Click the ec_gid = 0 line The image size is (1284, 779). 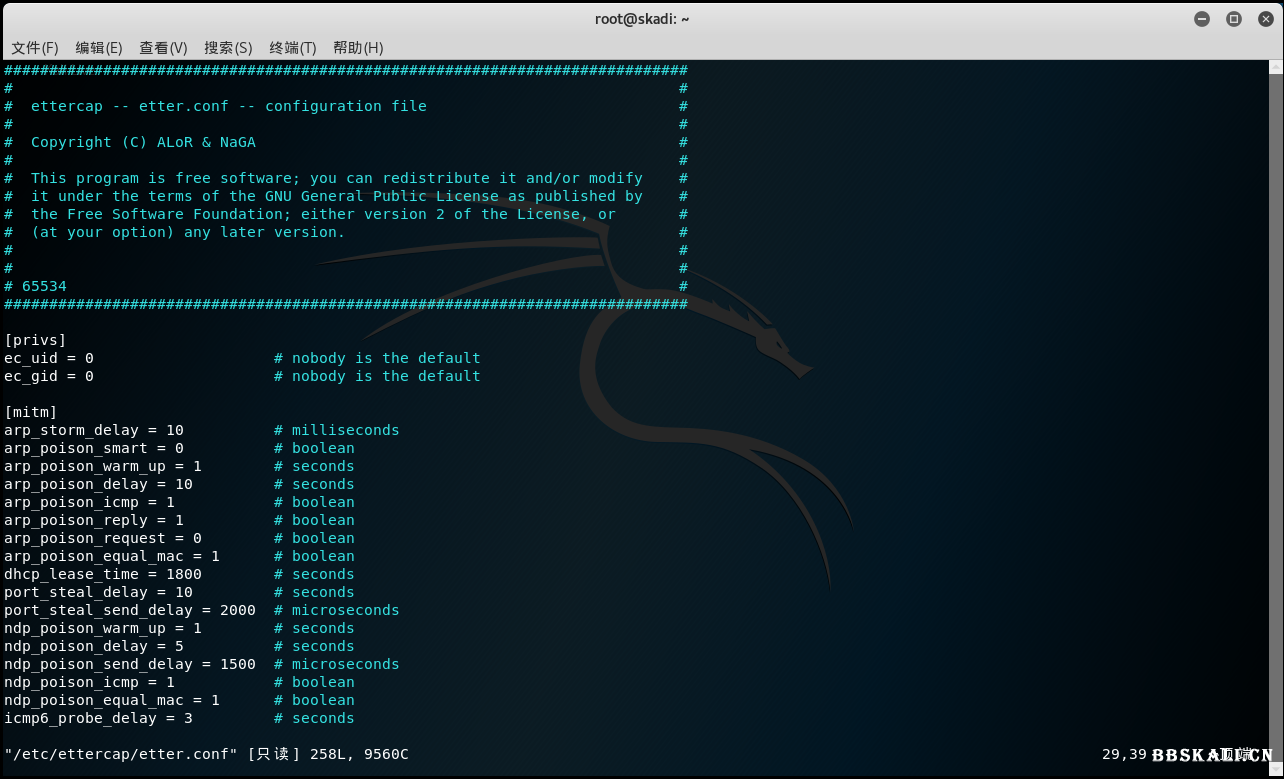pyautogui.click(x=49, y=376)
